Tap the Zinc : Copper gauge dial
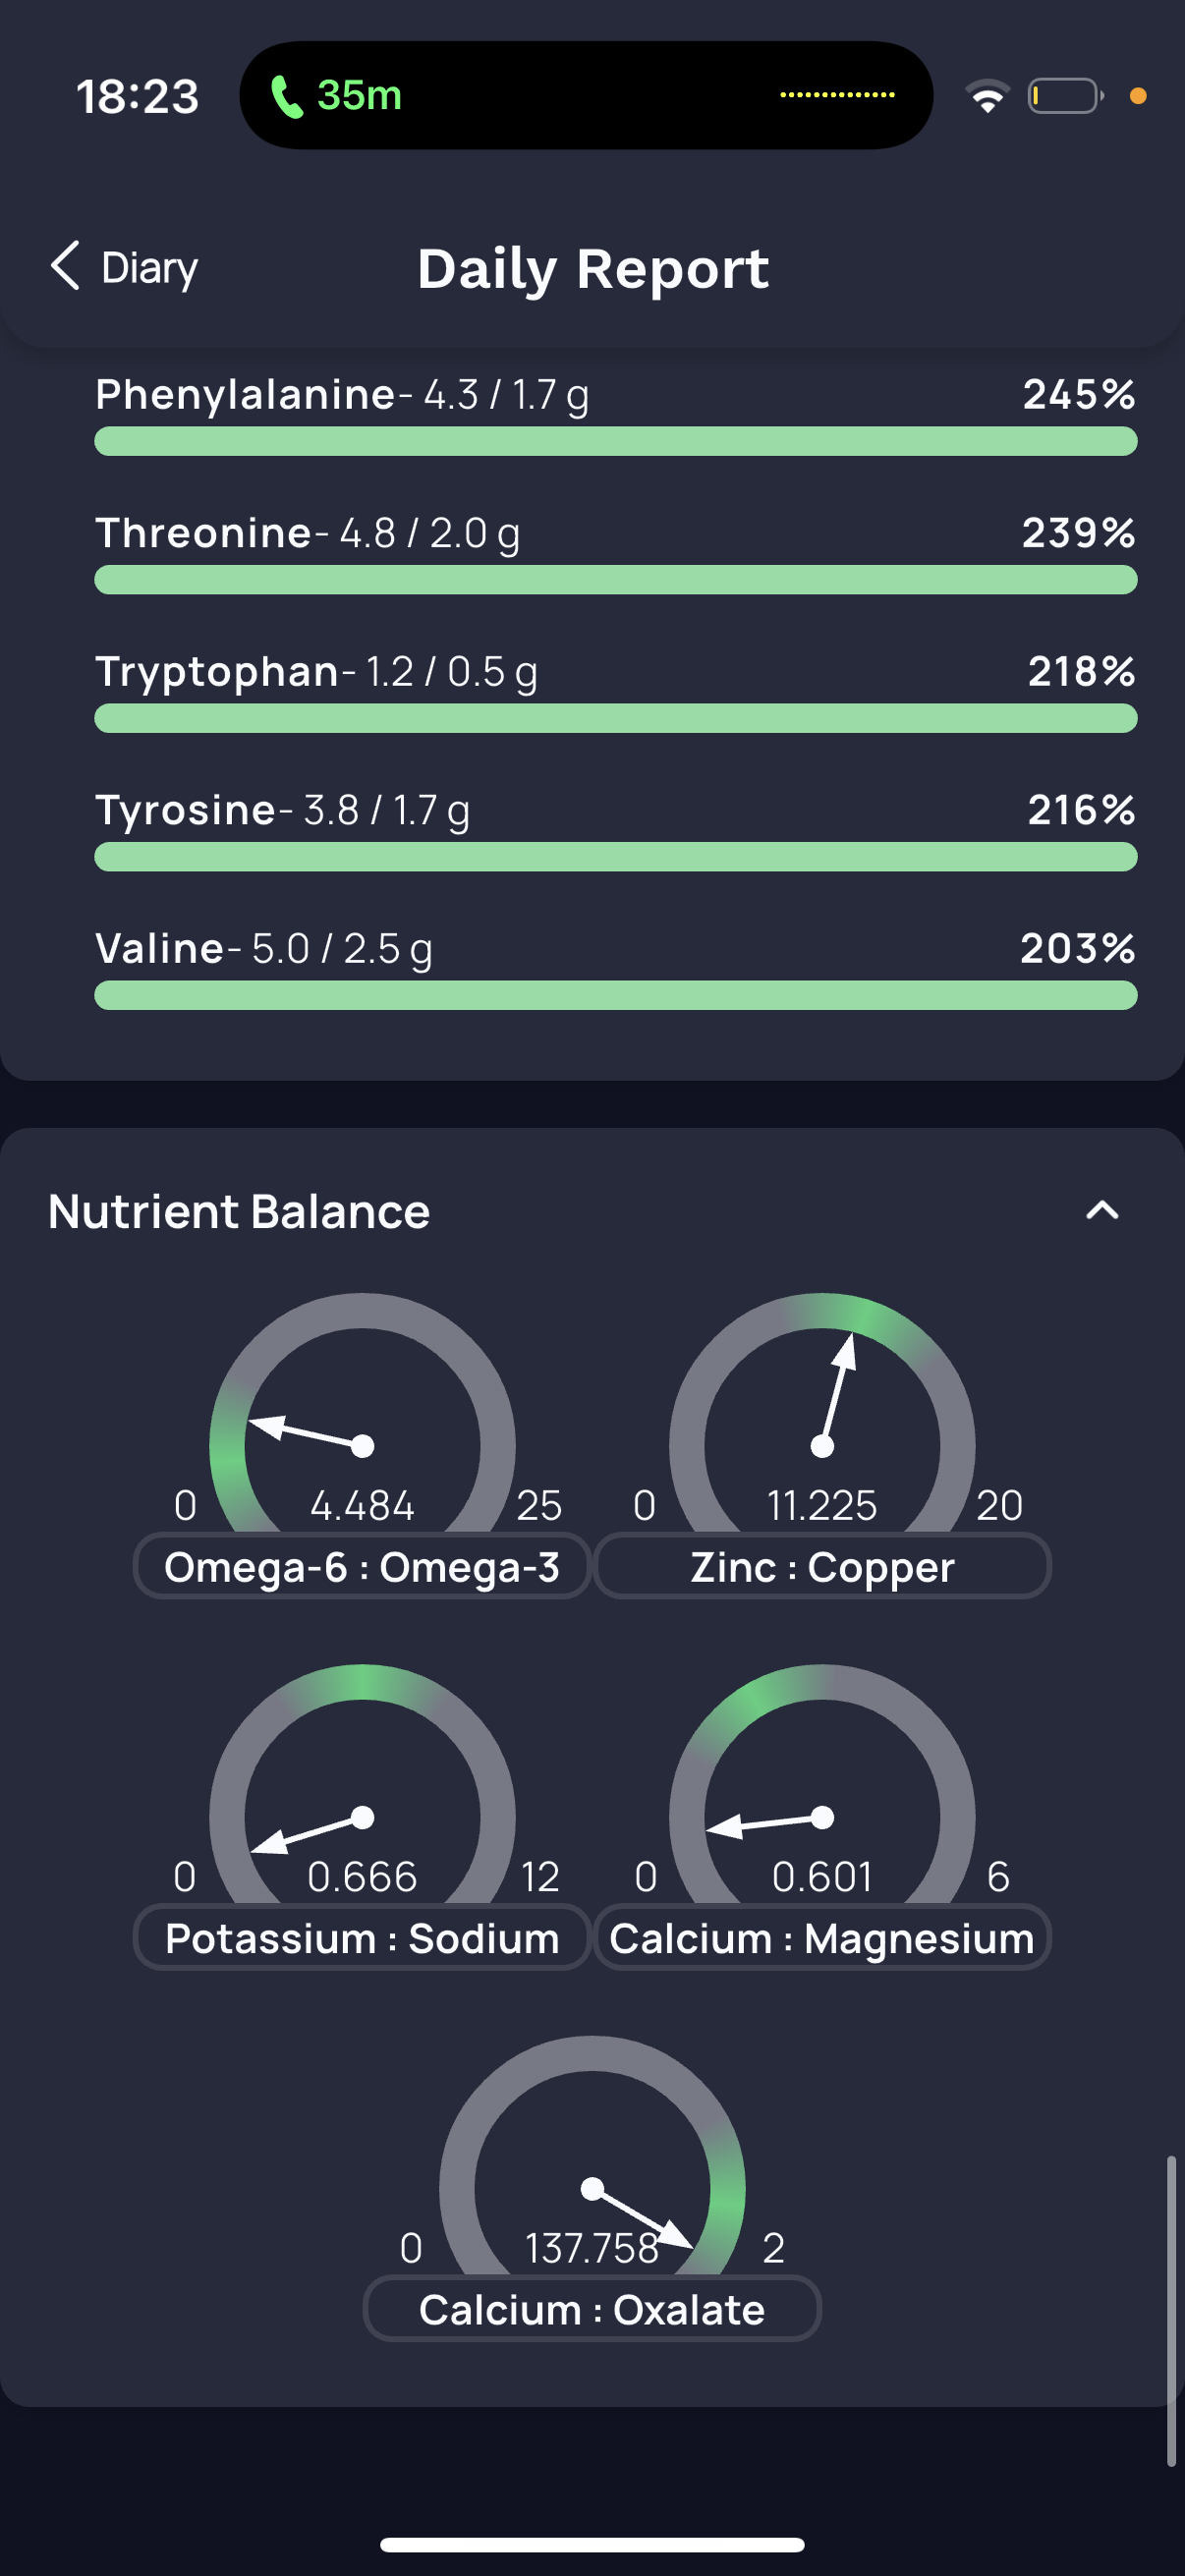 coord(822,1420)
